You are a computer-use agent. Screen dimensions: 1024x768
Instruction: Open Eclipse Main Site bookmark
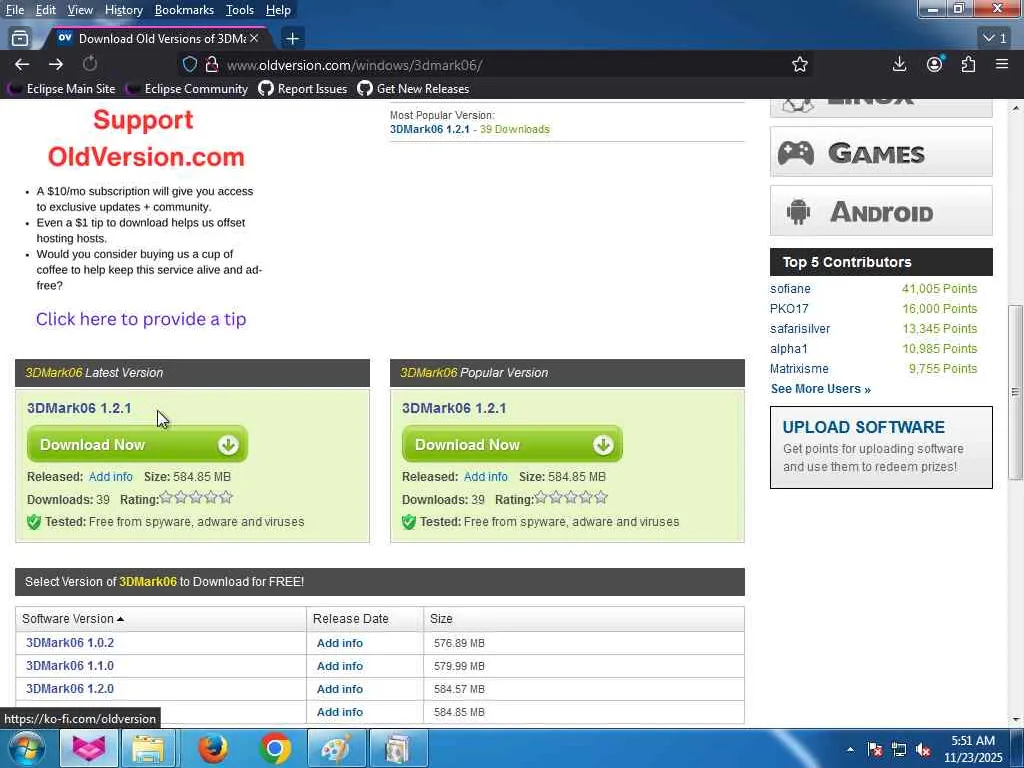[x=61, y=88]
